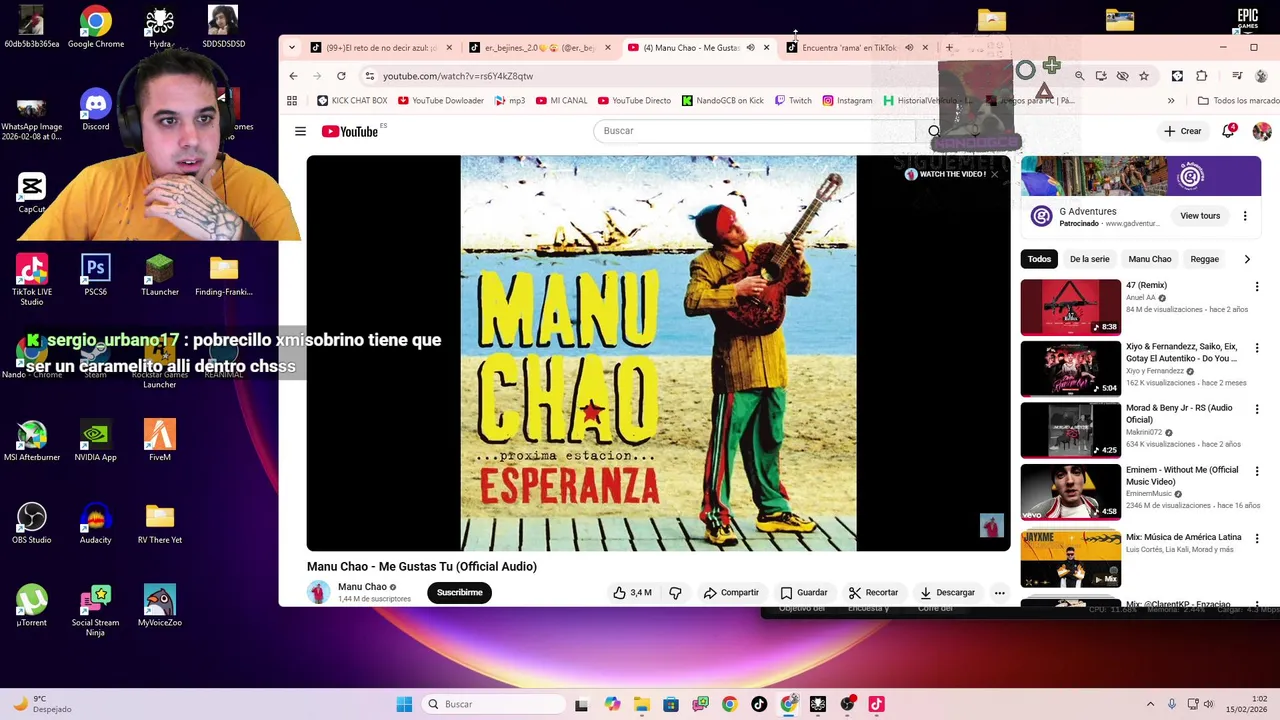This screenshot has width=1280, height=720.
Task: Open Windows Start menu
Action: [x=404, y=704]
